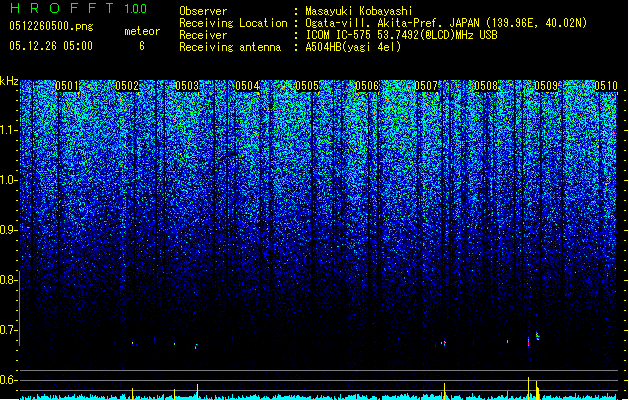Click the 0503 time marker
Viewport: 629px width, 400px height.
tap(187, 86)
